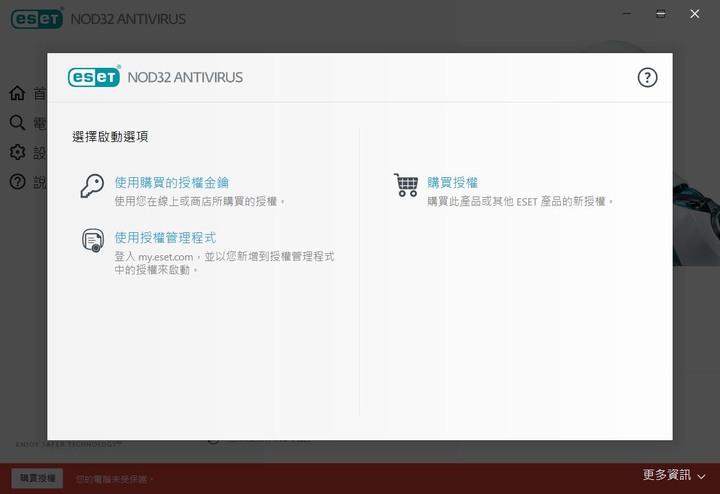The height and width of the screenshot is (494, 720).
Task: Click the description mentioning my.eset.com
Action: tap(224, 263)
